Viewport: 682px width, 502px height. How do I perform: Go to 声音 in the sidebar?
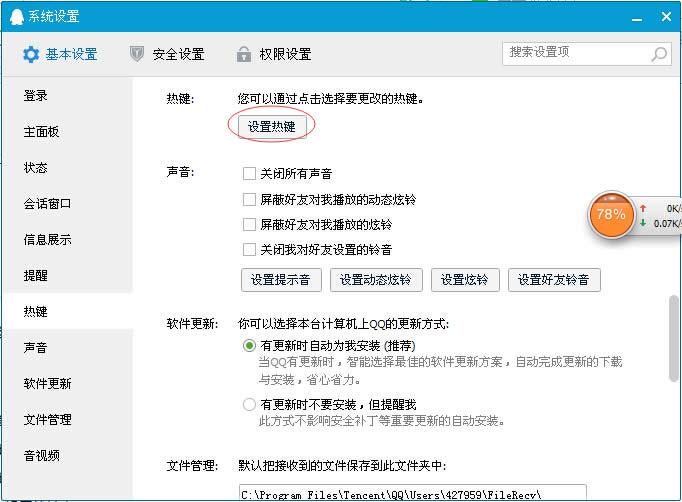36,348
